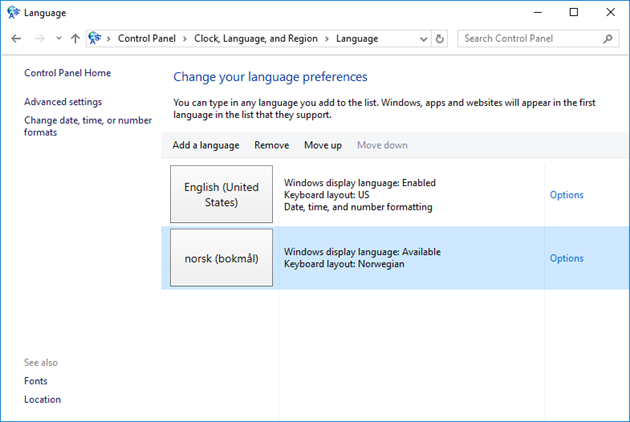Image resolution: width=630 pixels, height=422 pixels.
Task: Go up one level with the up arrow
Action: tap(75, 39)
